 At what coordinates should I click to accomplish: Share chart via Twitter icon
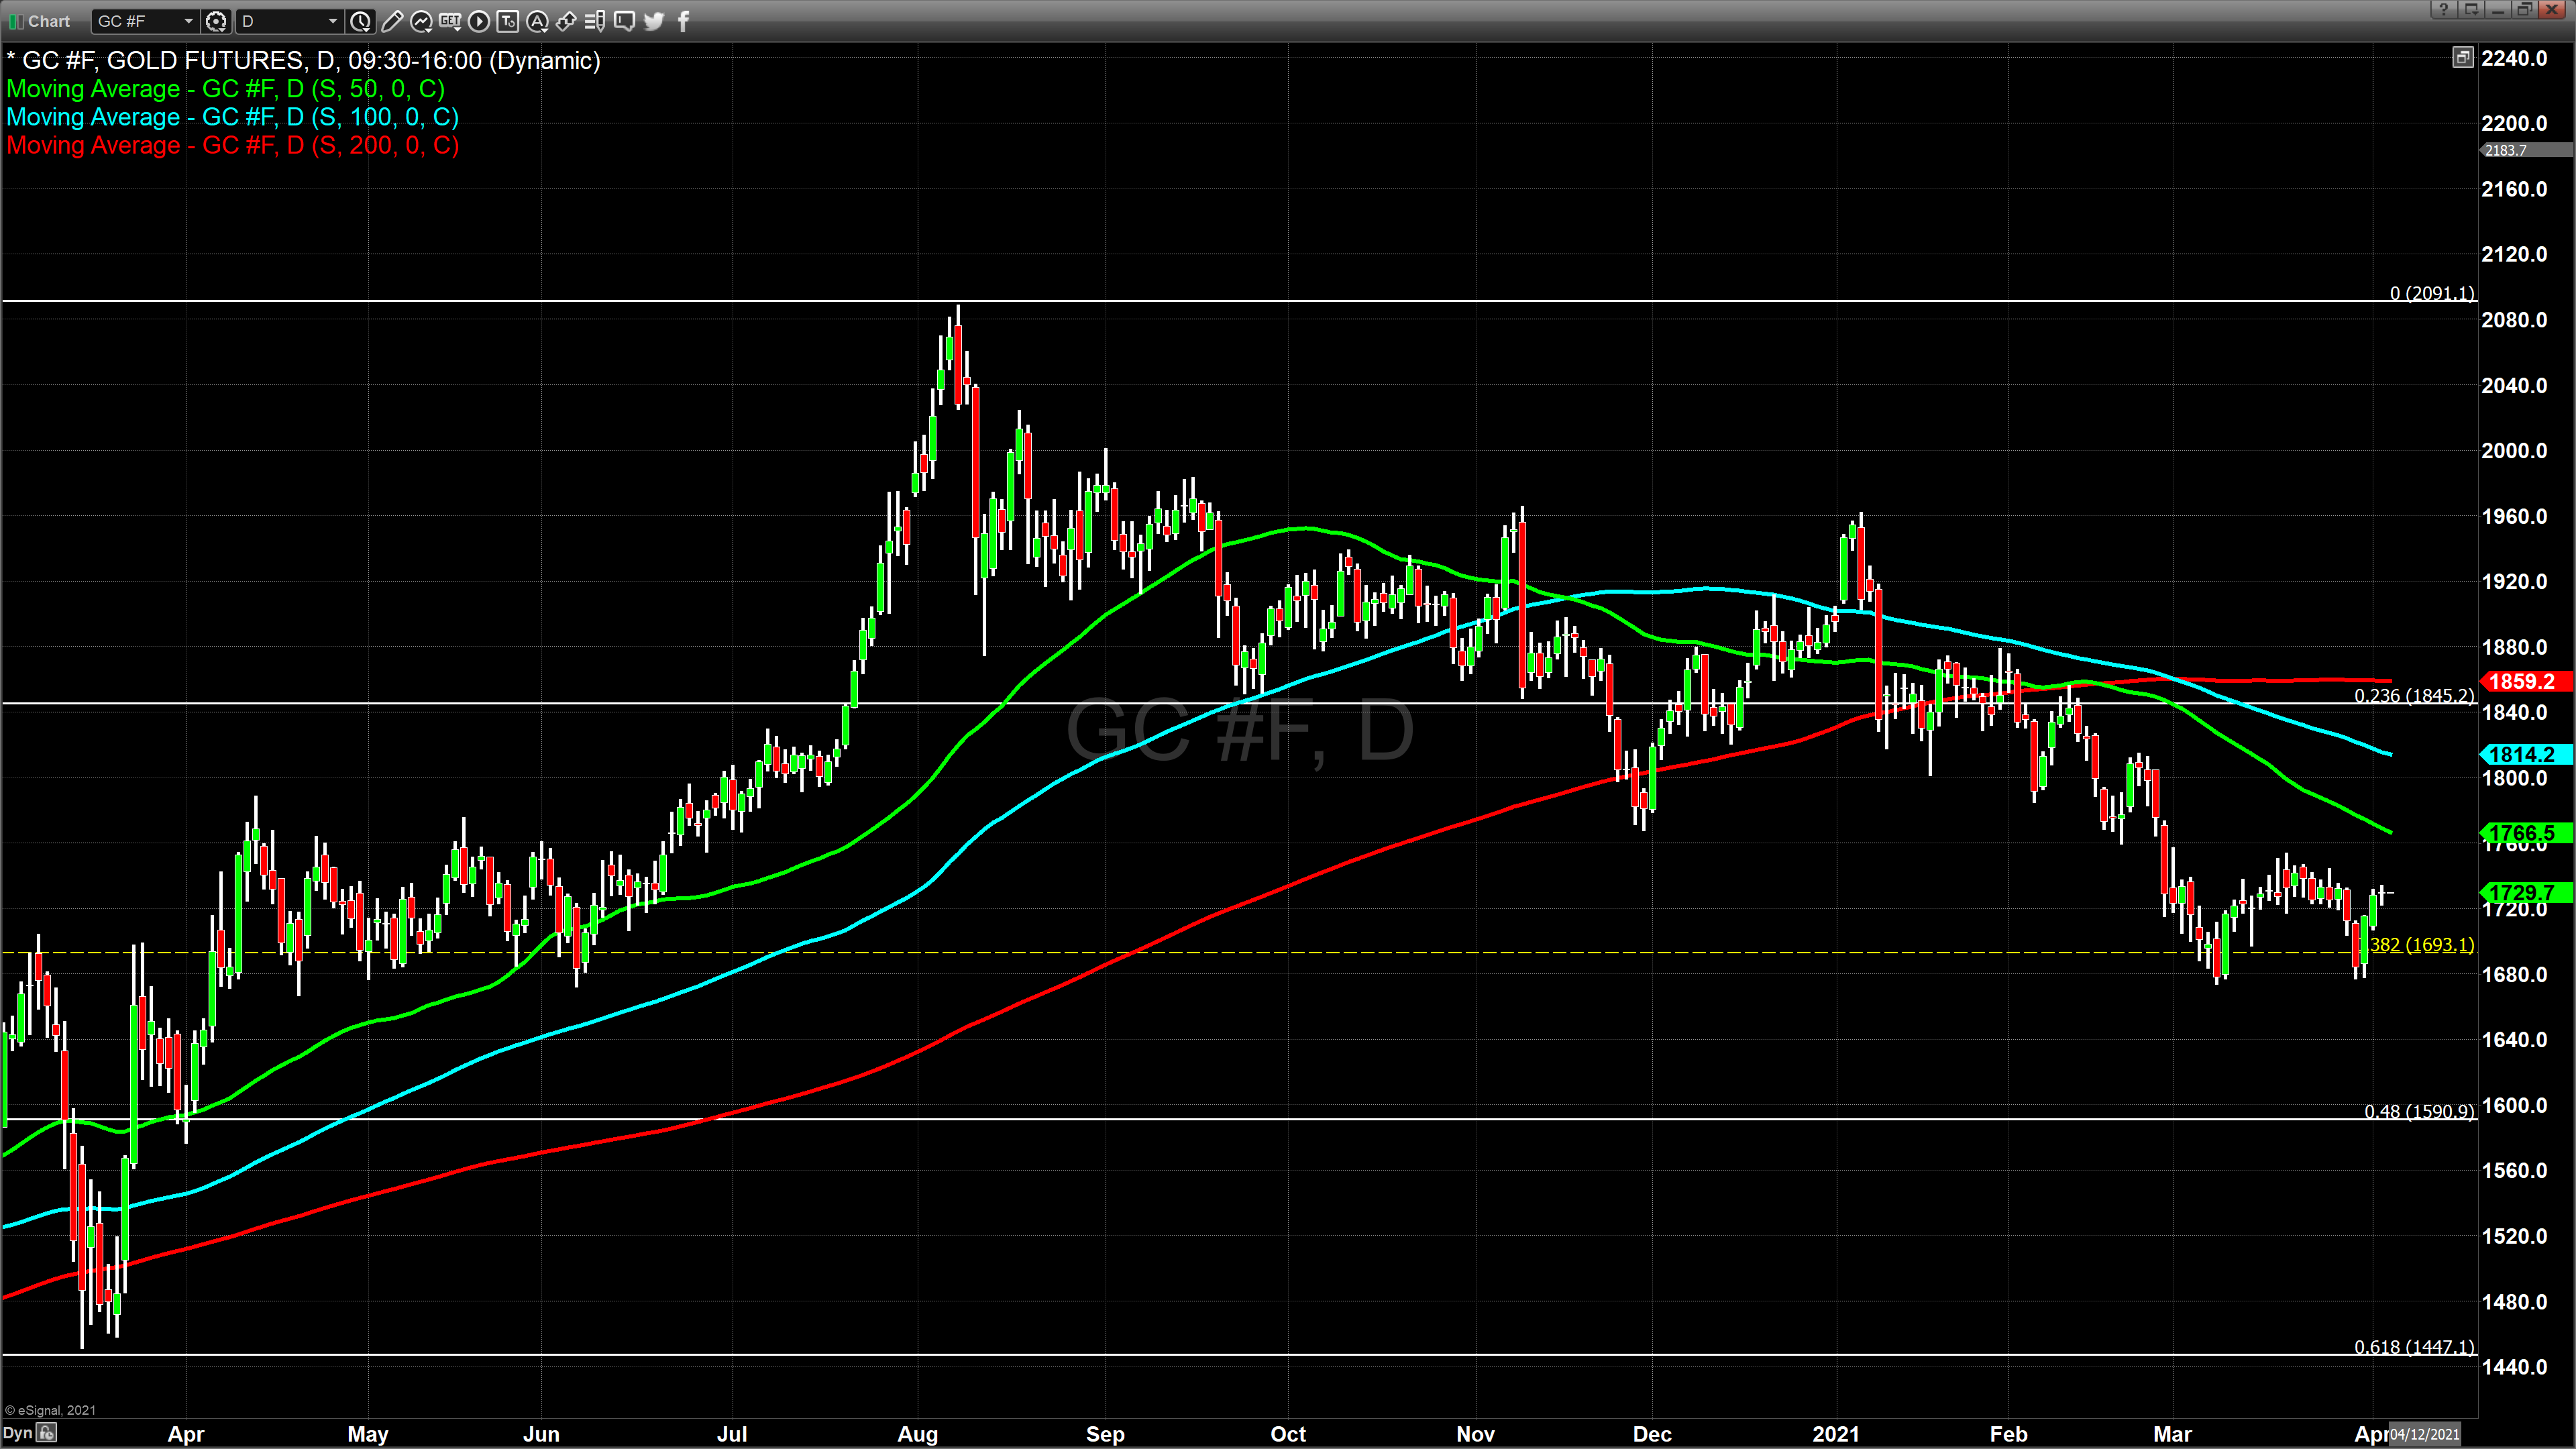click(654, 21)
